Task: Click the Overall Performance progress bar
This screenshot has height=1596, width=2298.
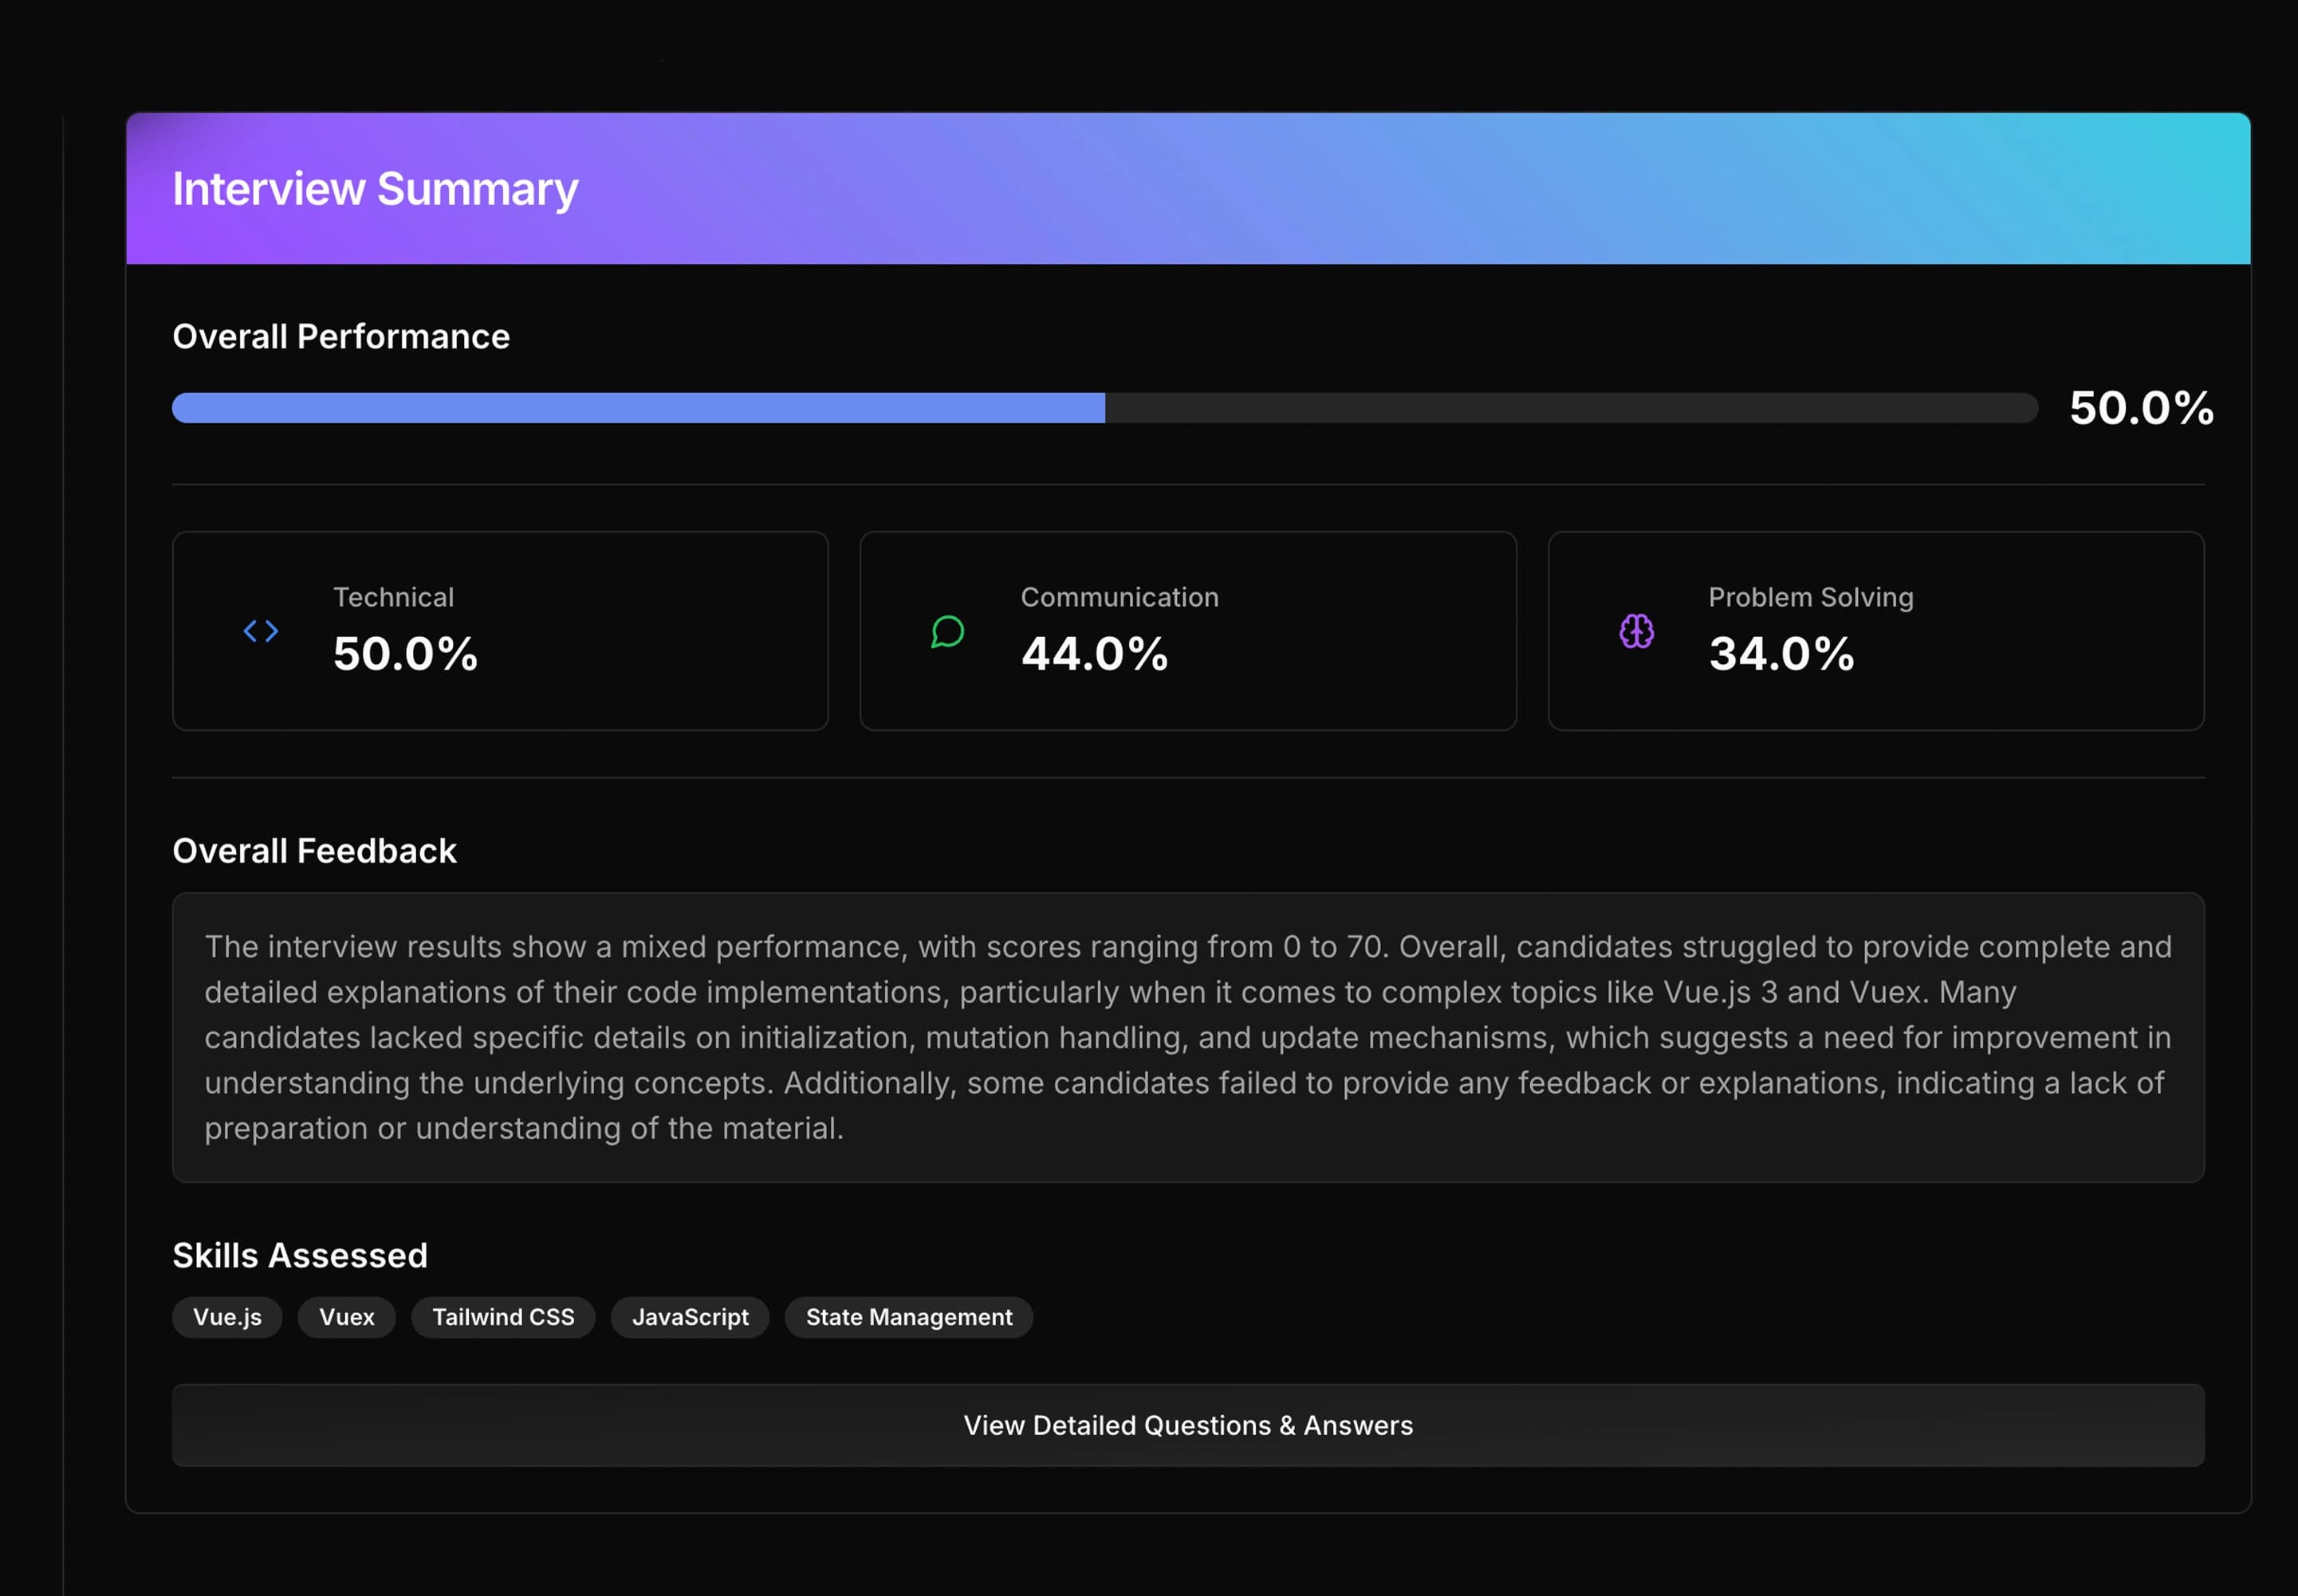Action: pyautogui.click(x=1105, y=408)
